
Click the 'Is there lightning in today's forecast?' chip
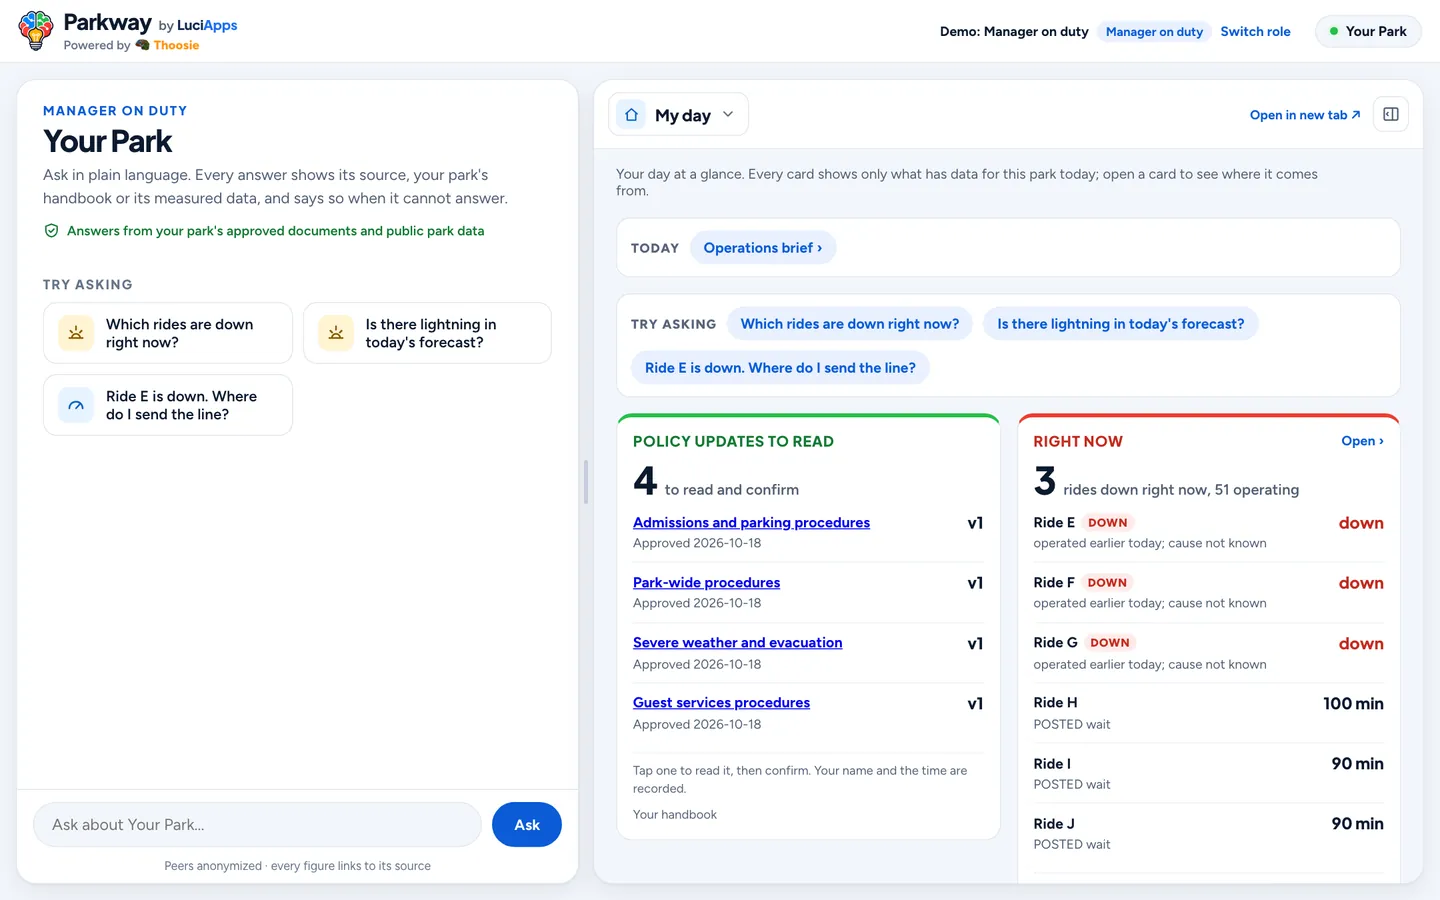[1120, 324]
